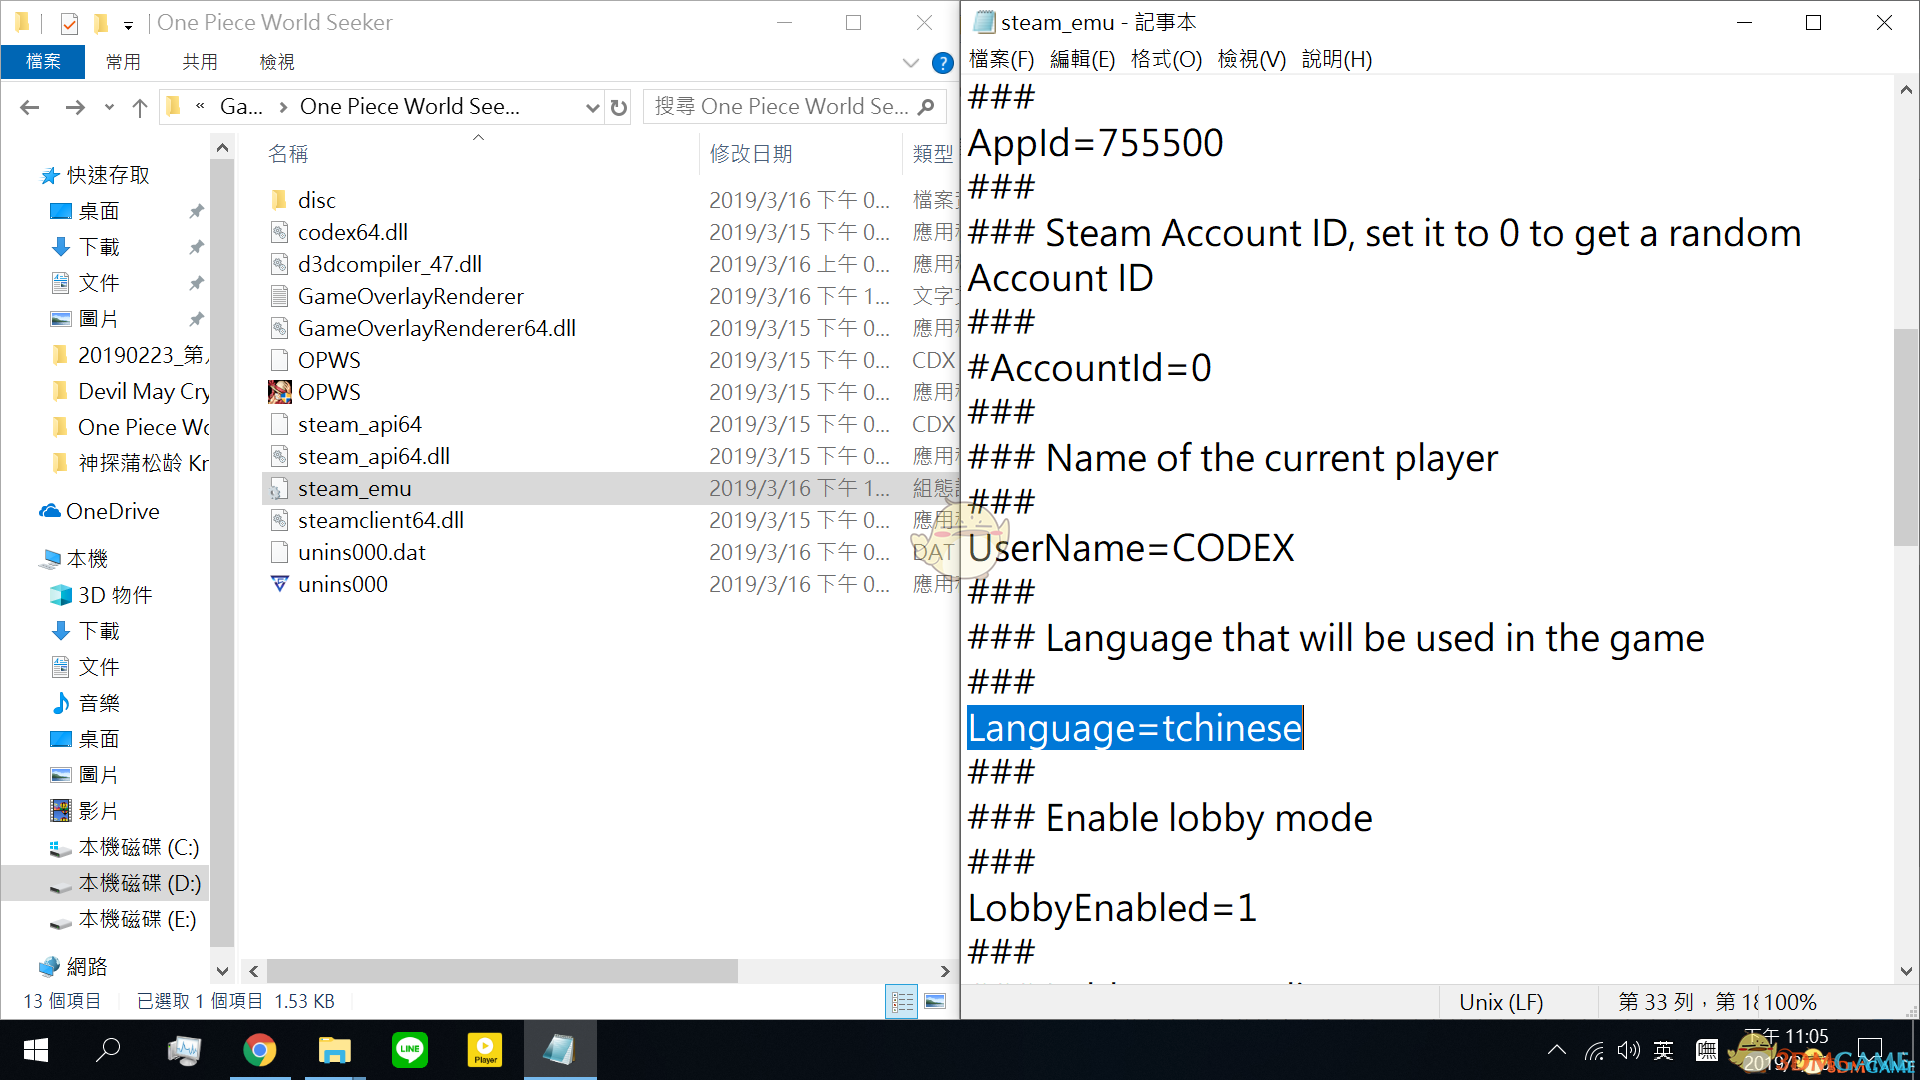Select the steam_emu config file
The height and width of the screenshot is (1080, 1920).
point(355,488)
